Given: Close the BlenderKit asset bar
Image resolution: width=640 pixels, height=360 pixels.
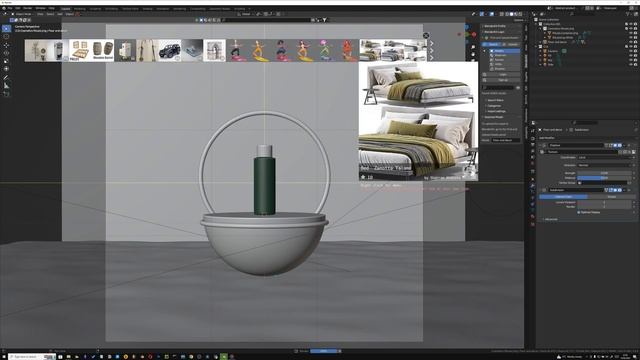Looking at the screenshot, I should [426, 36].
